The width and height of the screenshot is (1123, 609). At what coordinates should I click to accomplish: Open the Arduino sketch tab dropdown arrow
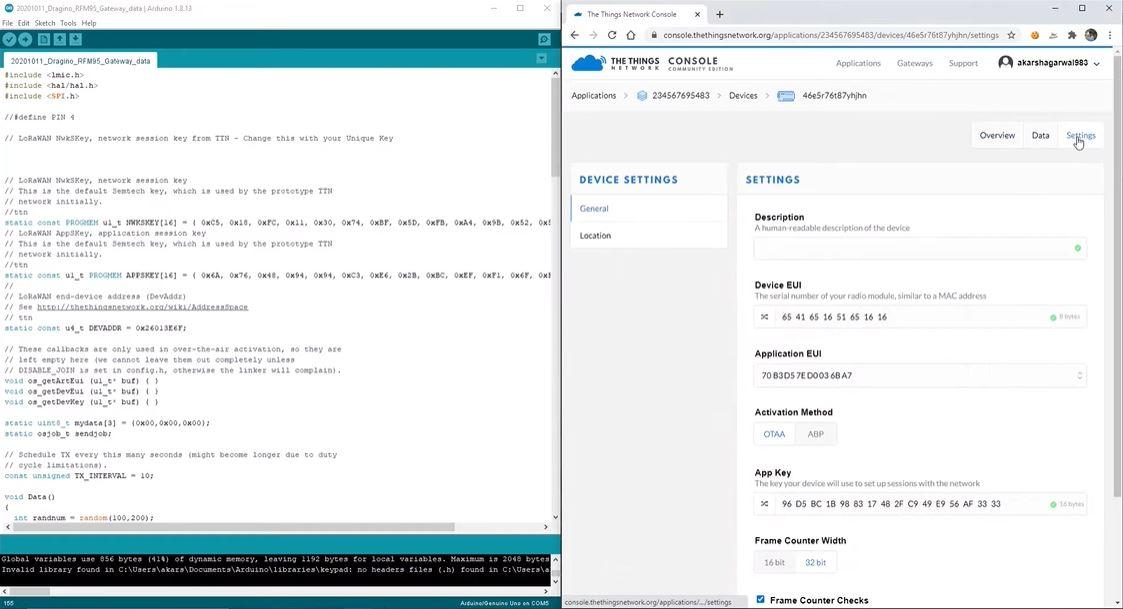(541, 59)
